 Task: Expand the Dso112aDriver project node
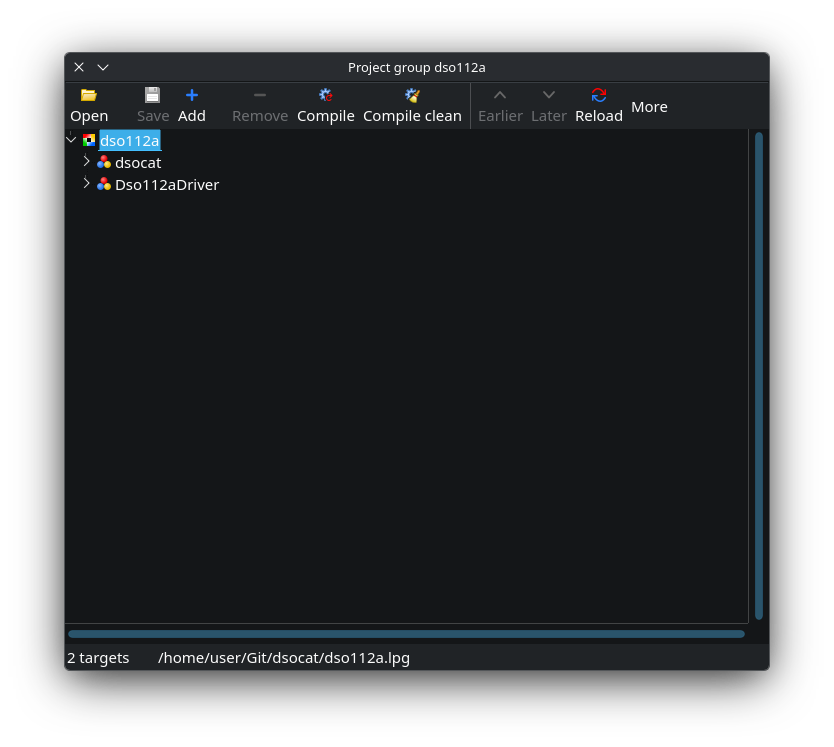point(86,184)
